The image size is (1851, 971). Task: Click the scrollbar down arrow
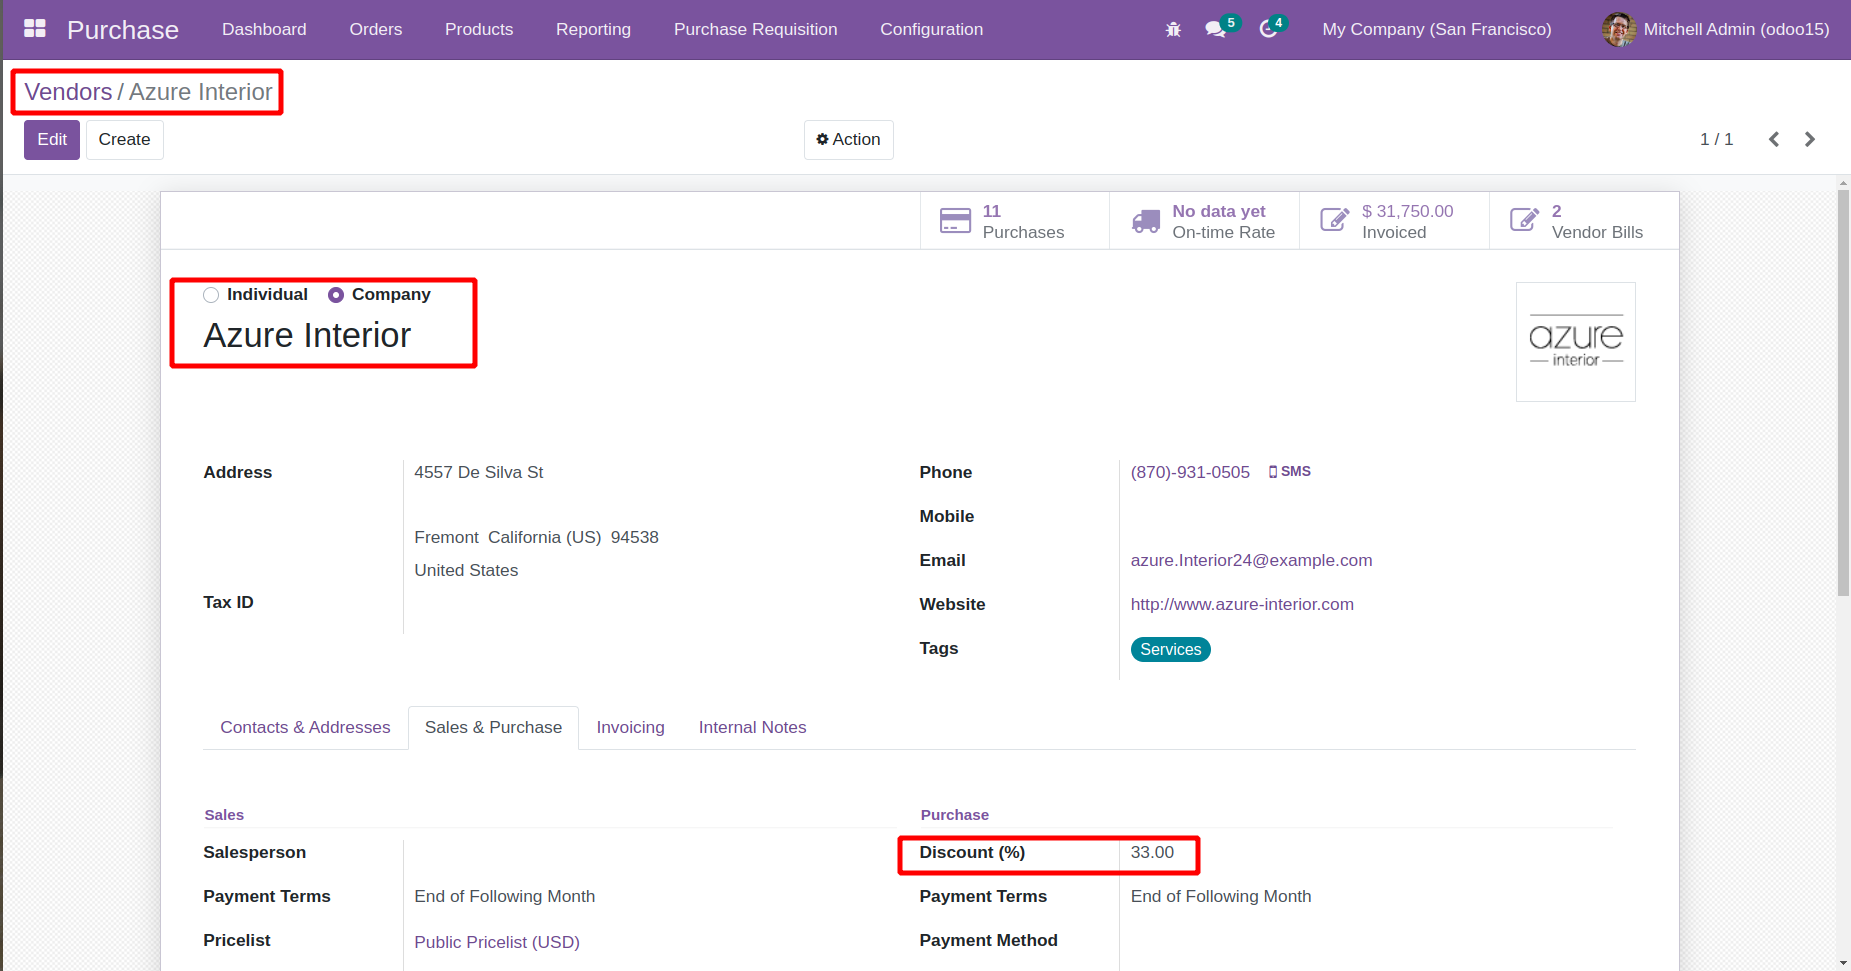click(1844, 963)
